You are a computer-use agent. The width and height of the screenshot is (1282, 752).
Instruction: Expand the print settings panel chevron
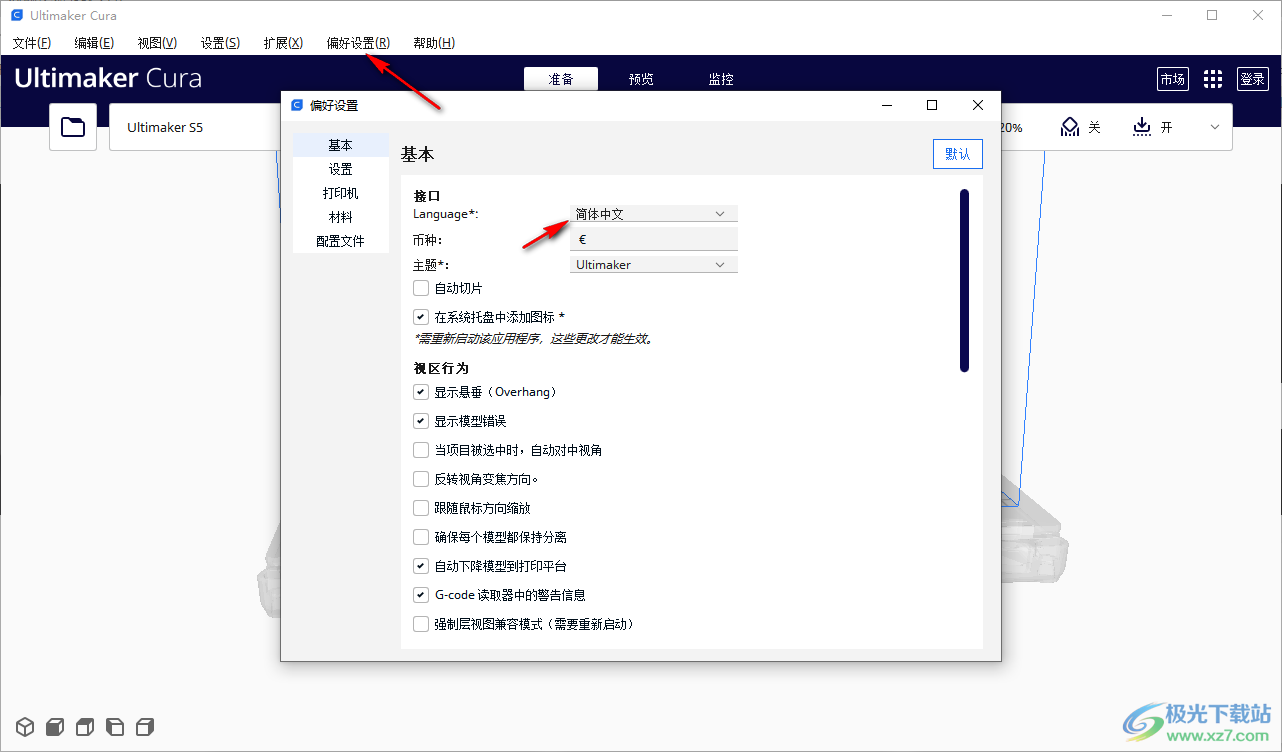click(x=1215, y=127)
